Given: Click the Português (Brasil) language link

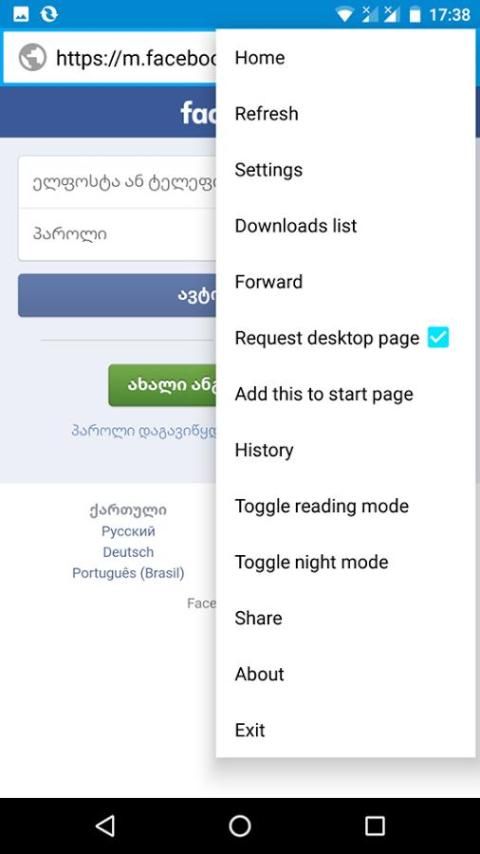Looking at the screenshot, I should 128,573.
